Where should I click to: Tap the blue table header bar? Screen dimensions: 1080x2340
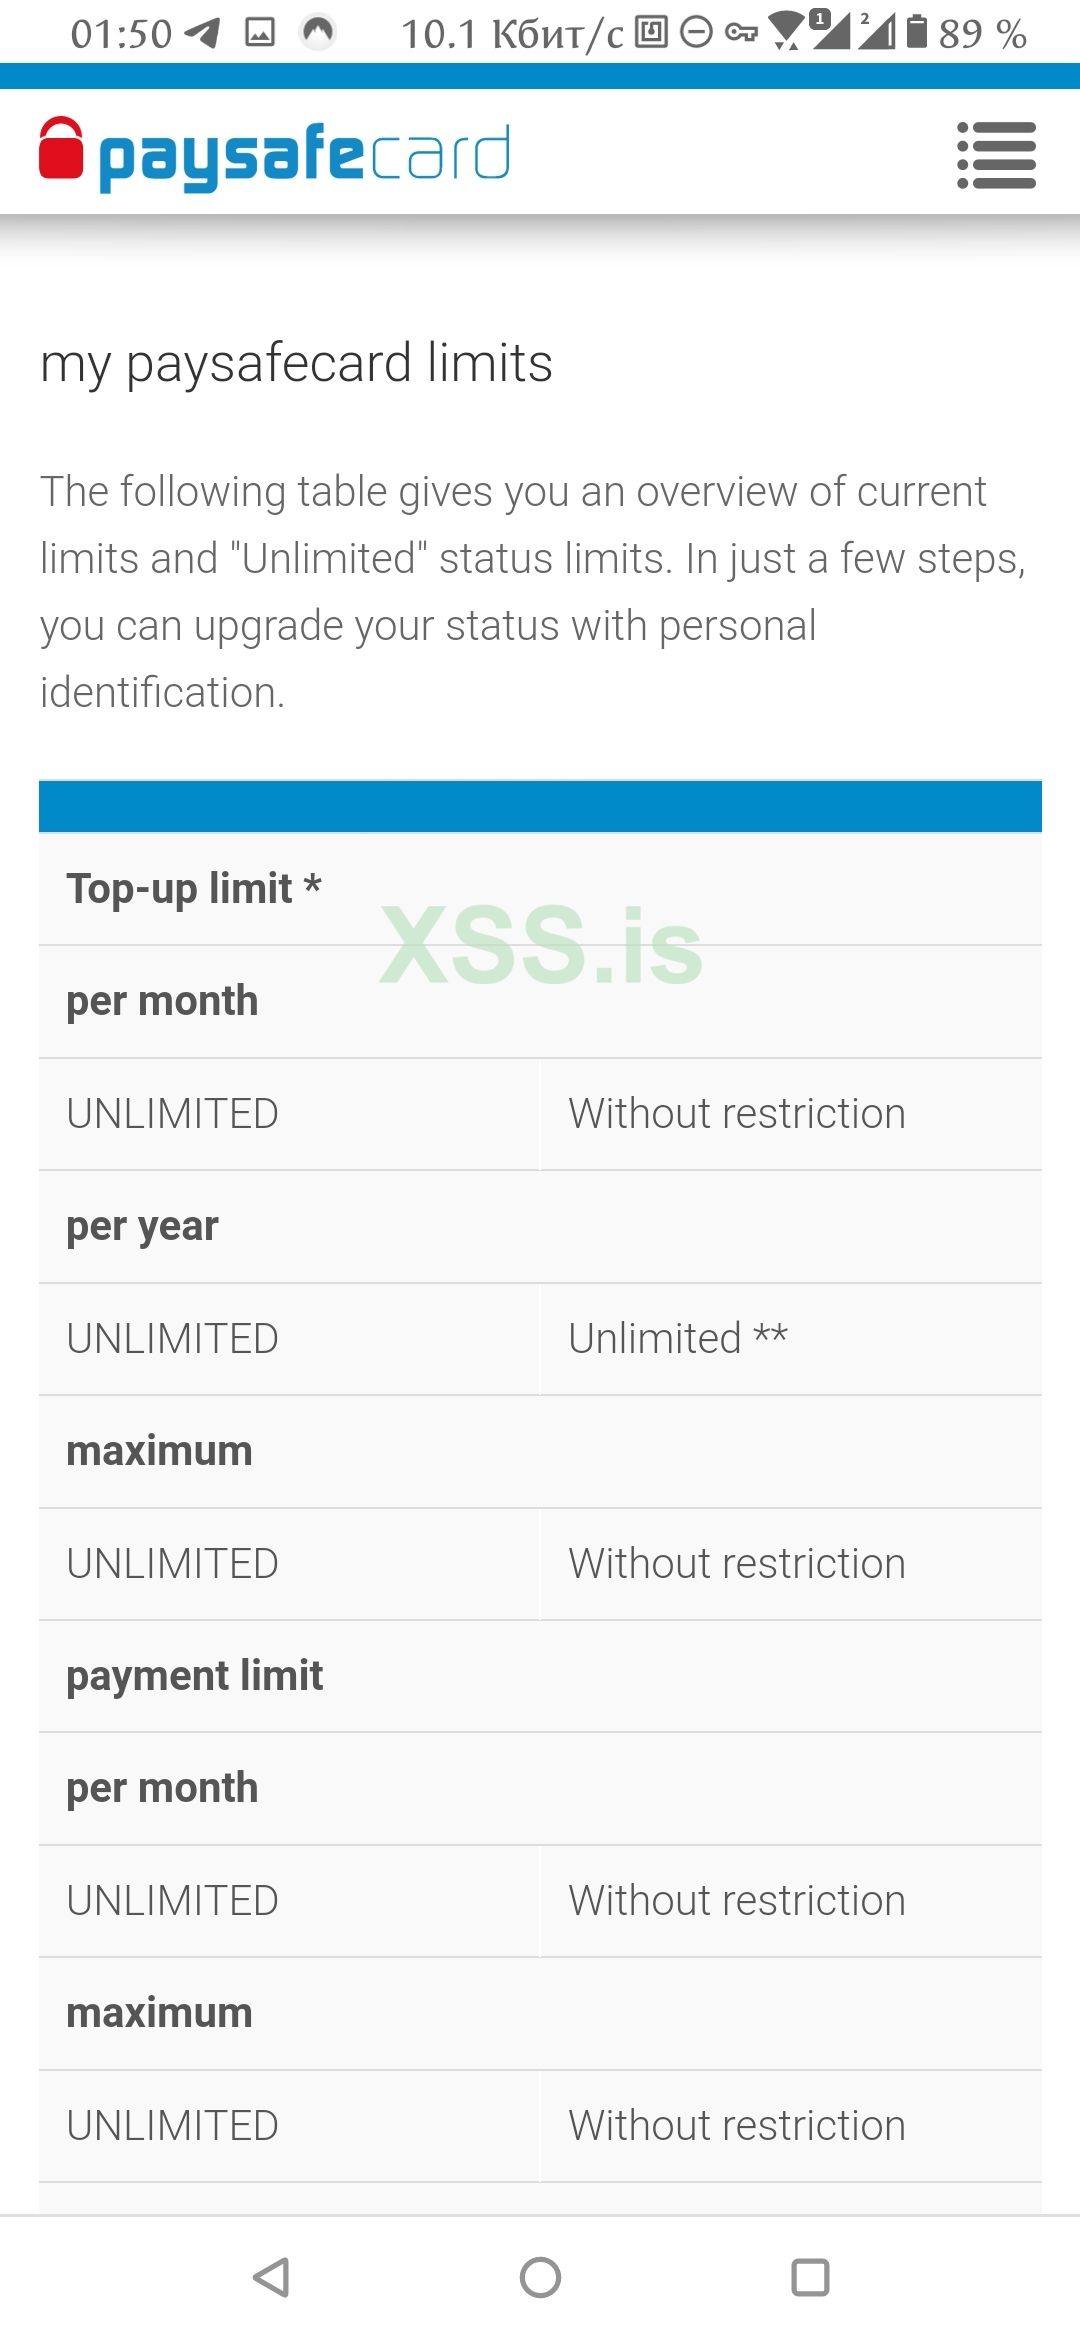coord(540,806)
